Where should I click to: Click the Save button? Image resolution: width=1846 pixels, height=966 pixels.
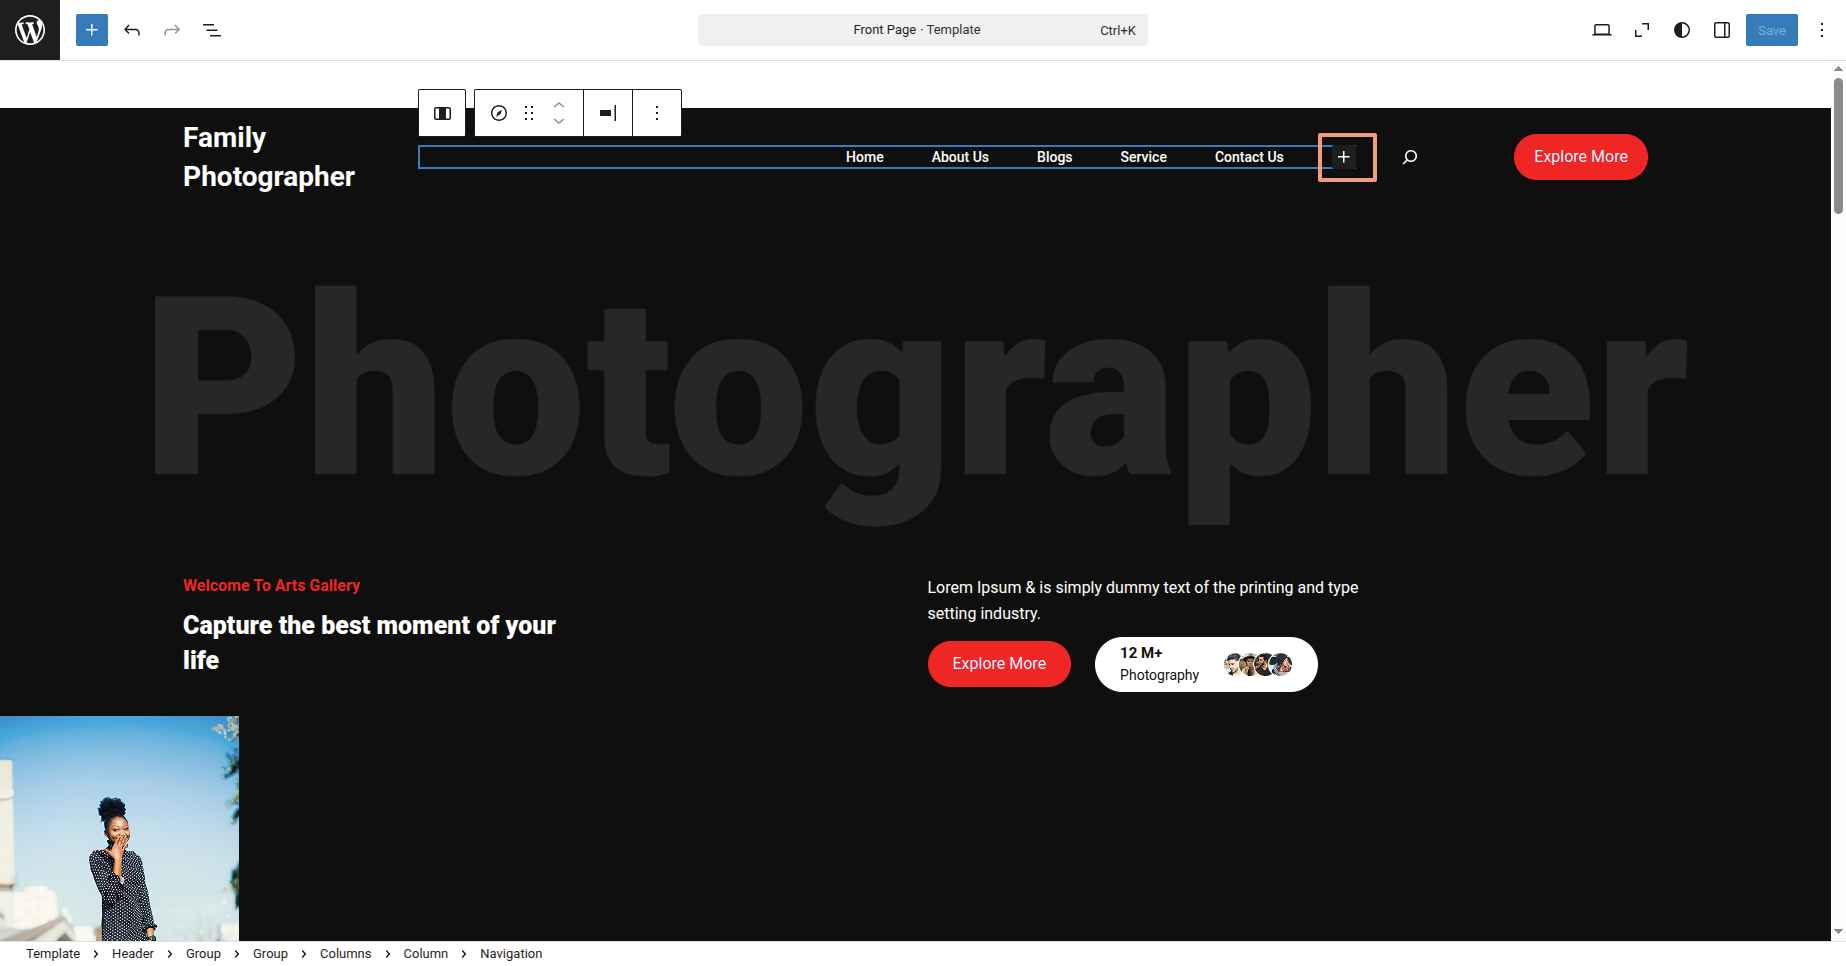1771,30
